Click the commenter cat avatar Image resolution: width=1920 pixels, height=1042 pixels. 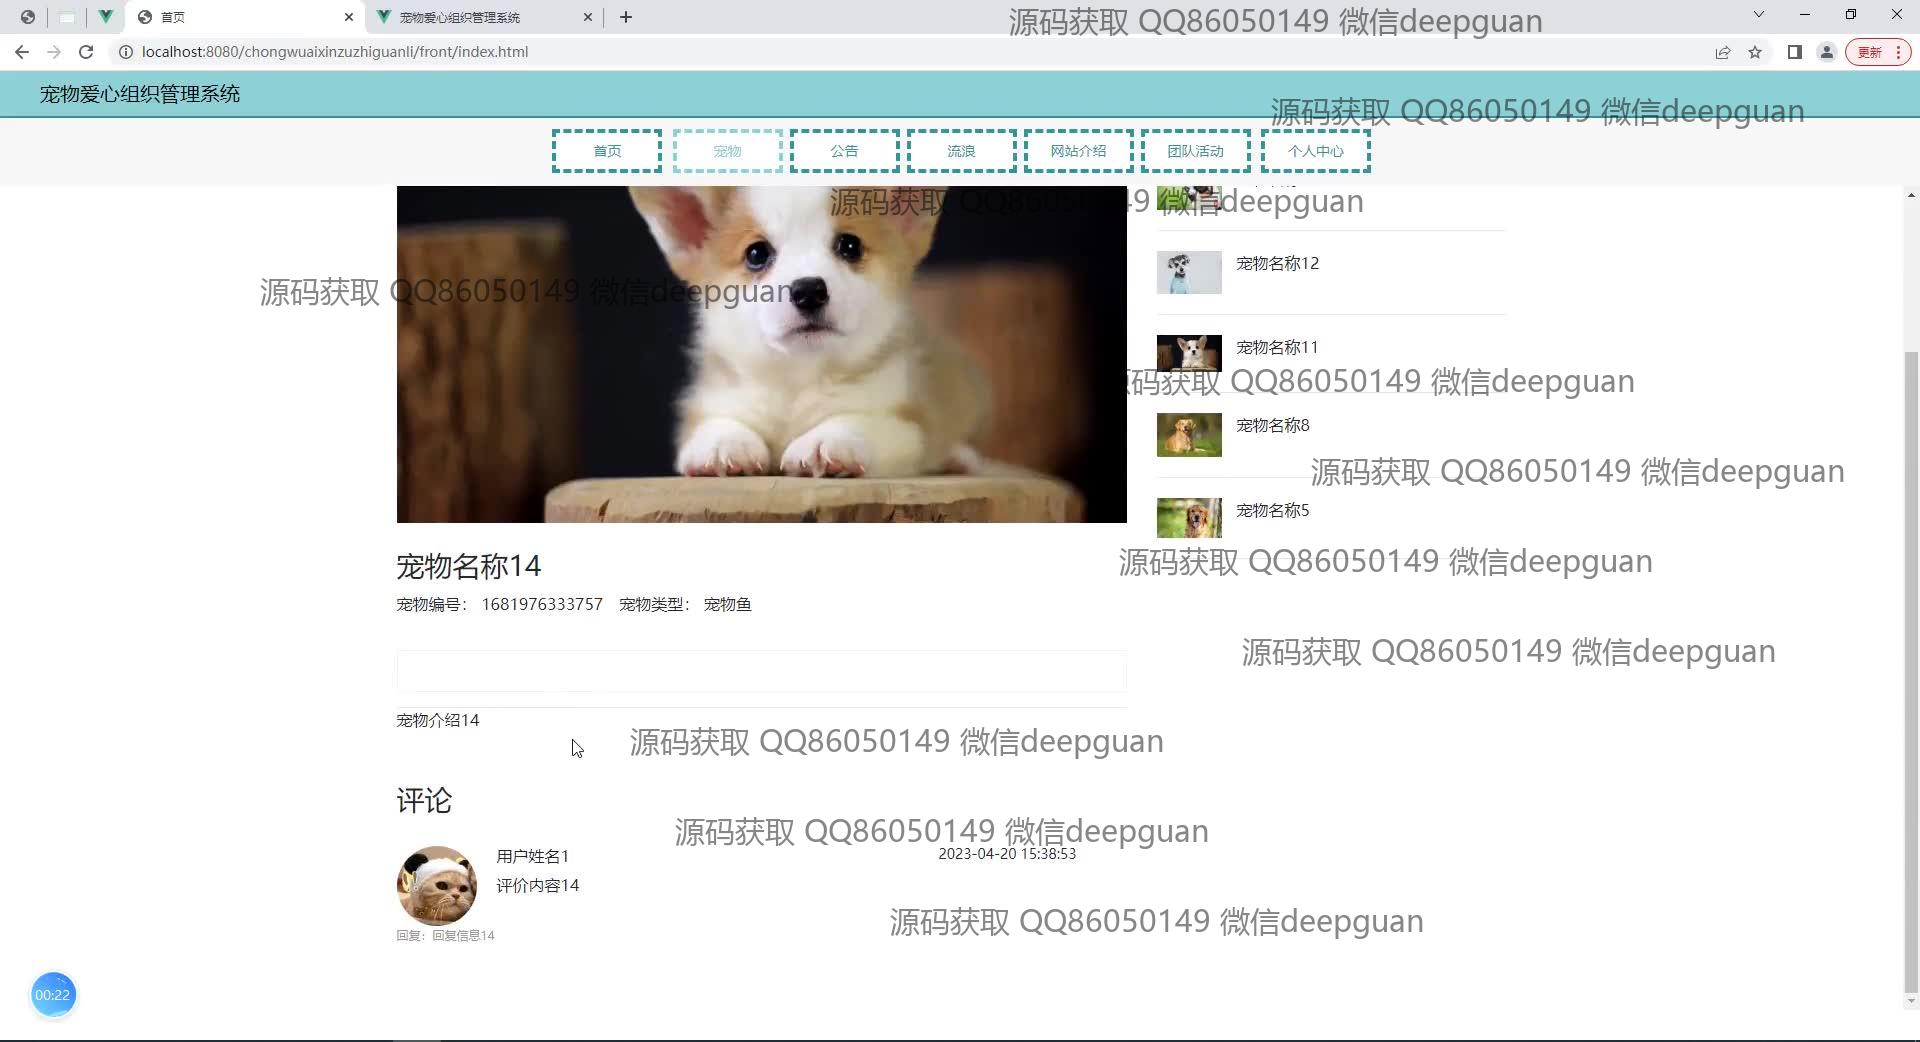(x=437, y=885)
